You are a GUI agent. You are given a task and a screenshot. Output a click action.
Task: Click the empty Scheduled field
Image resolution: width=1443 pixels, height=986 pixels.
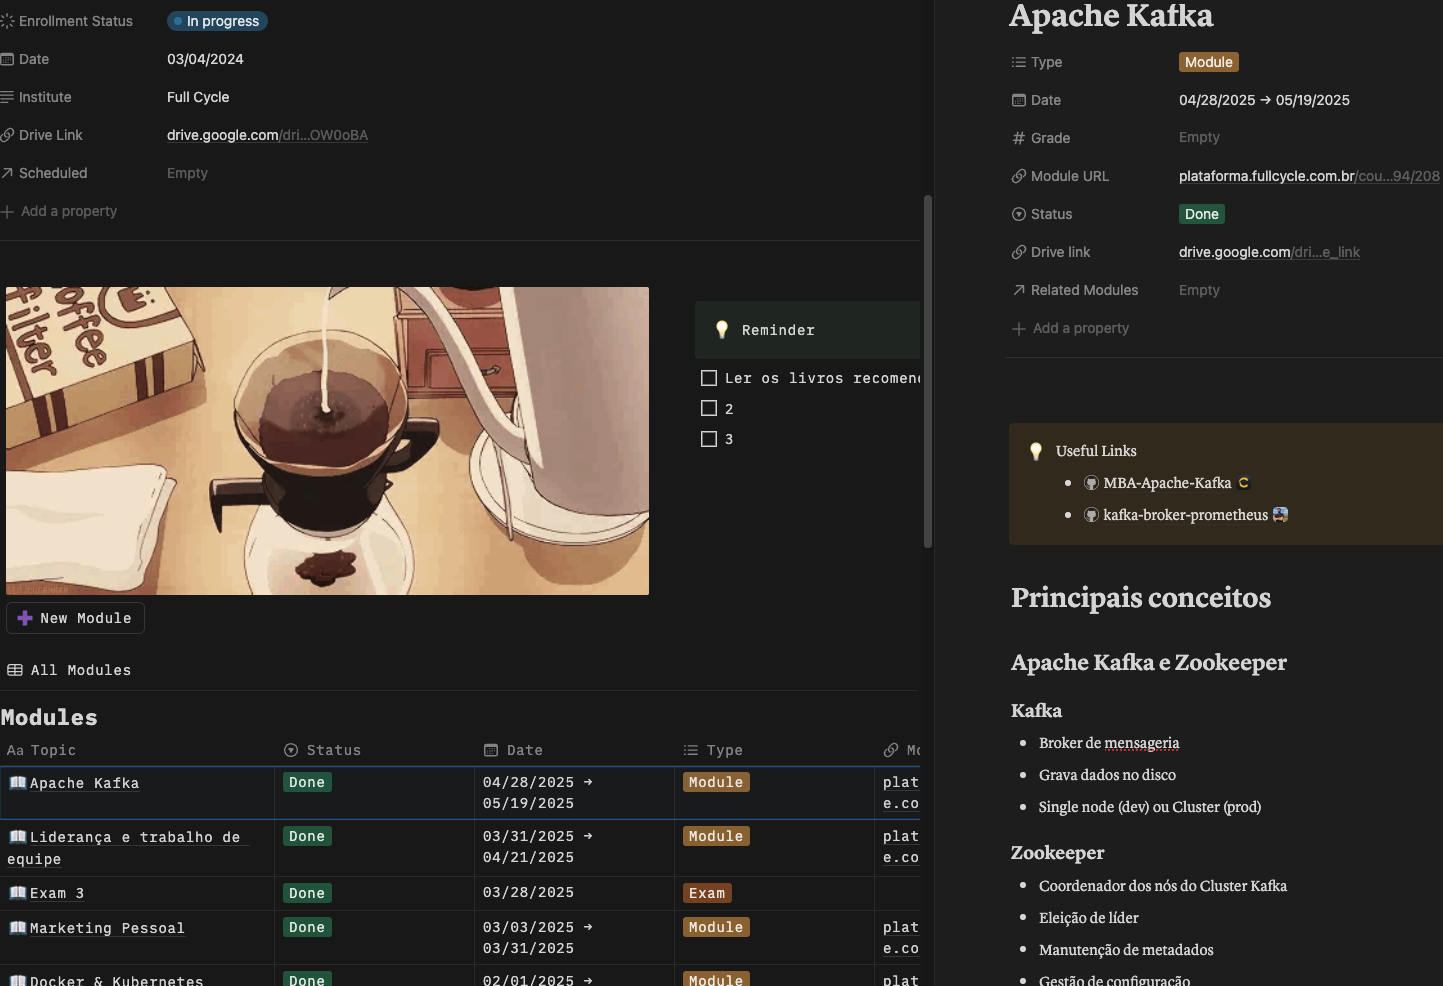click(x=187, y=173)
